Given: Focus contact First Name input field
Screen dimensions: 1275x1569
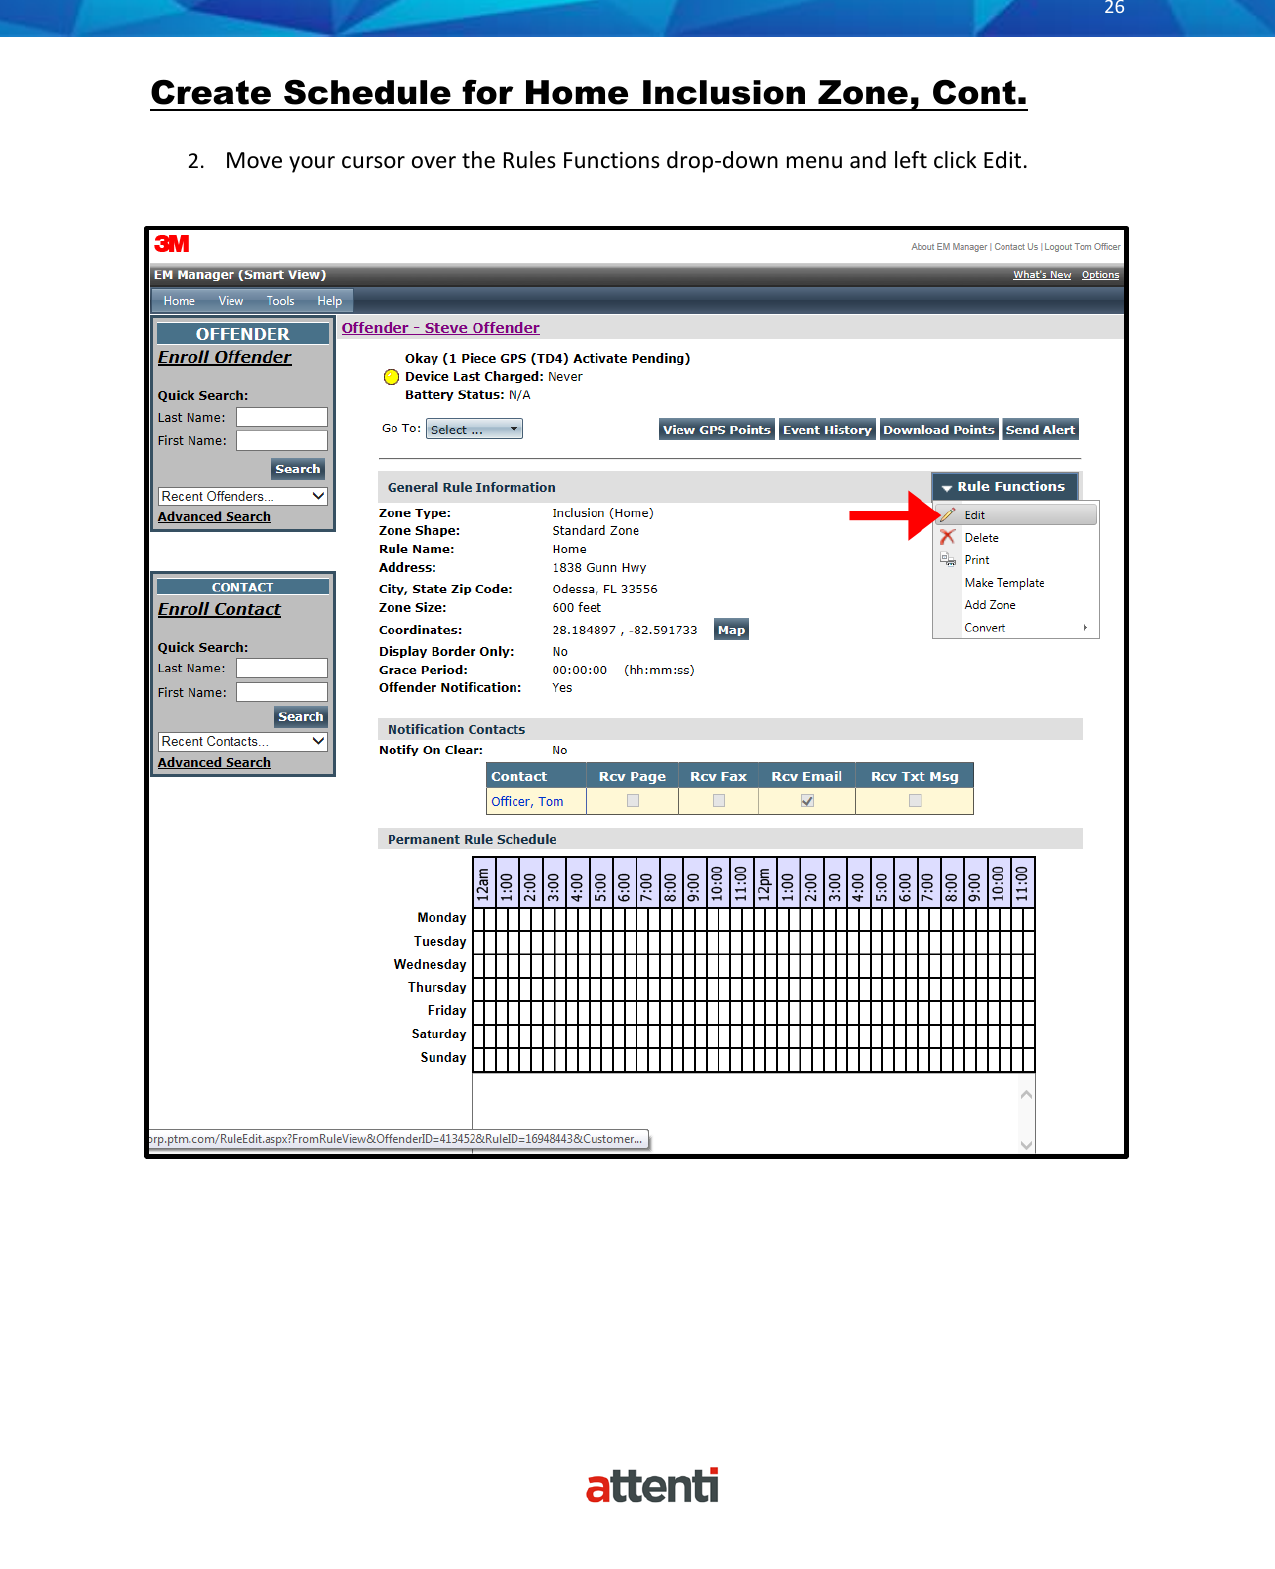Looking at the screenshot, I should click(282, 692).
